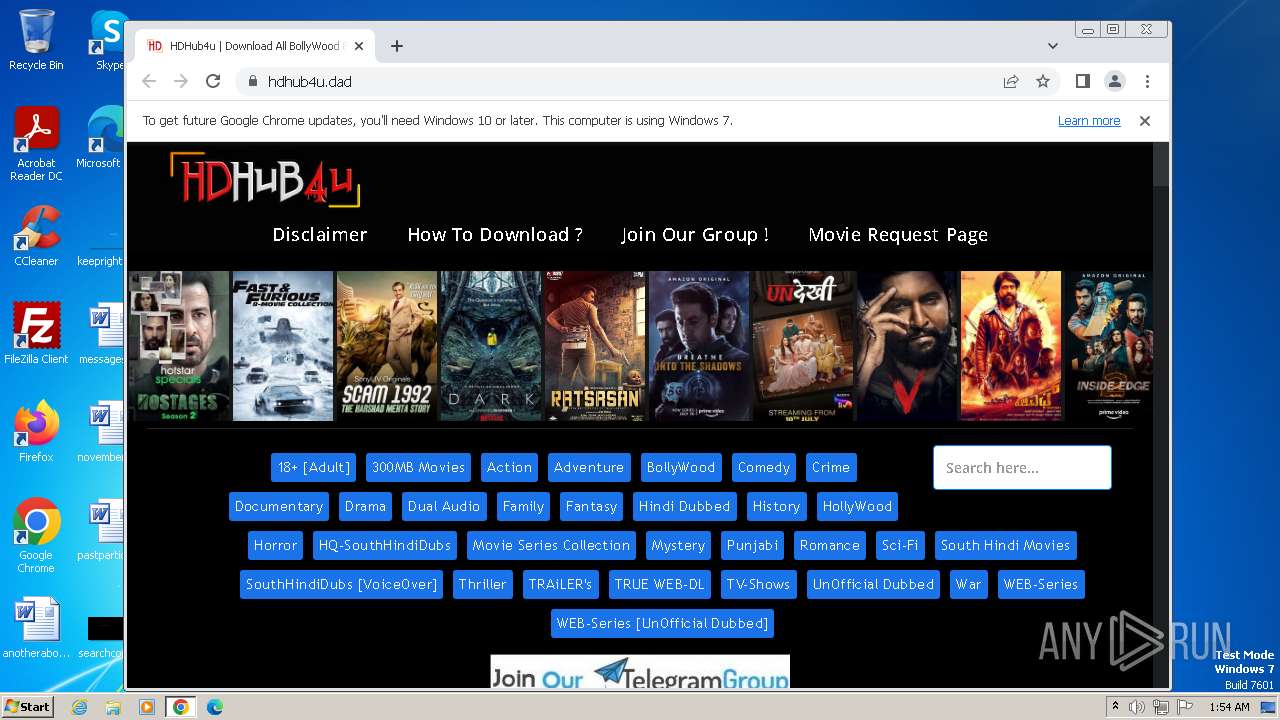The image size is (1280, 720).
Task: Open Fast & Furious collection poster
Action: click(283, 346)
